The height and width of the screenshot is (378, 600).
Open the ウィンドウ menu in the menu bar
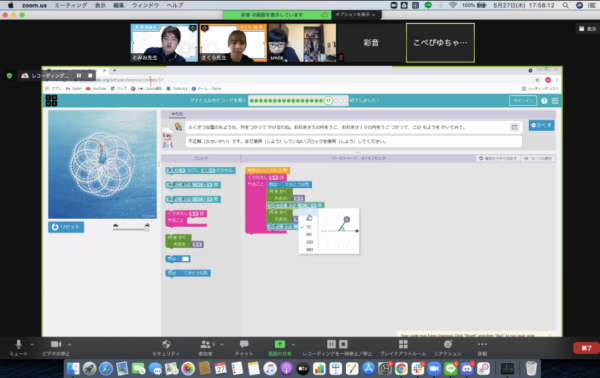(145, 5)
